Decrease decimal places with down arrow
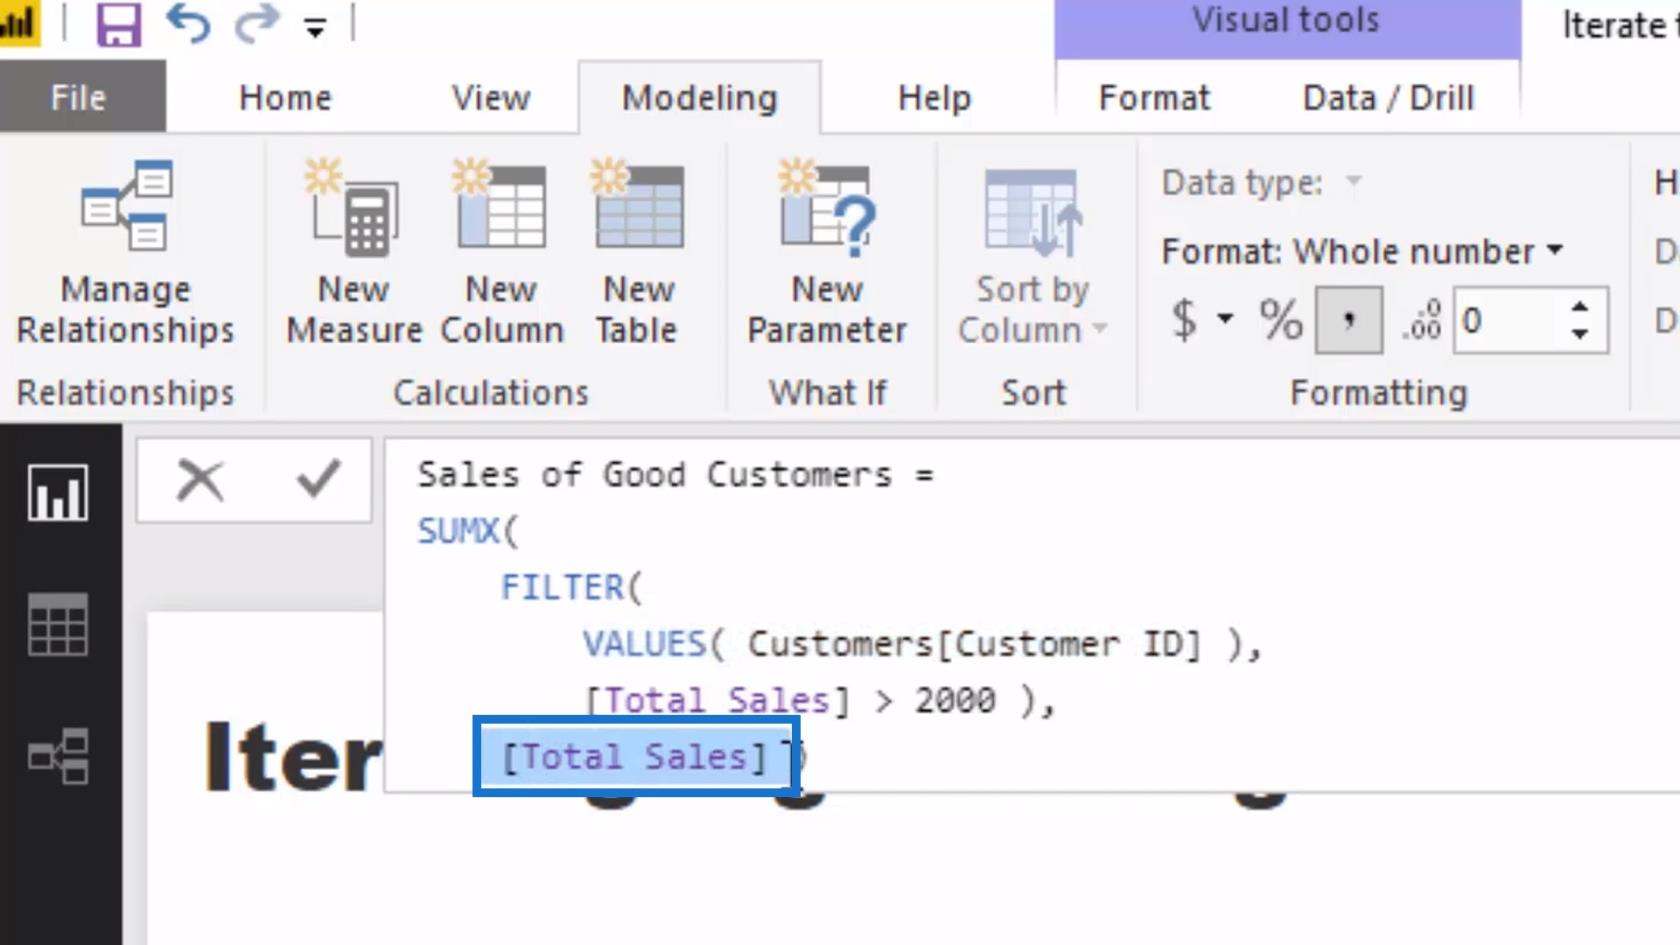The width and height of the screenshot is (1680, 945). pos(1580,334)
